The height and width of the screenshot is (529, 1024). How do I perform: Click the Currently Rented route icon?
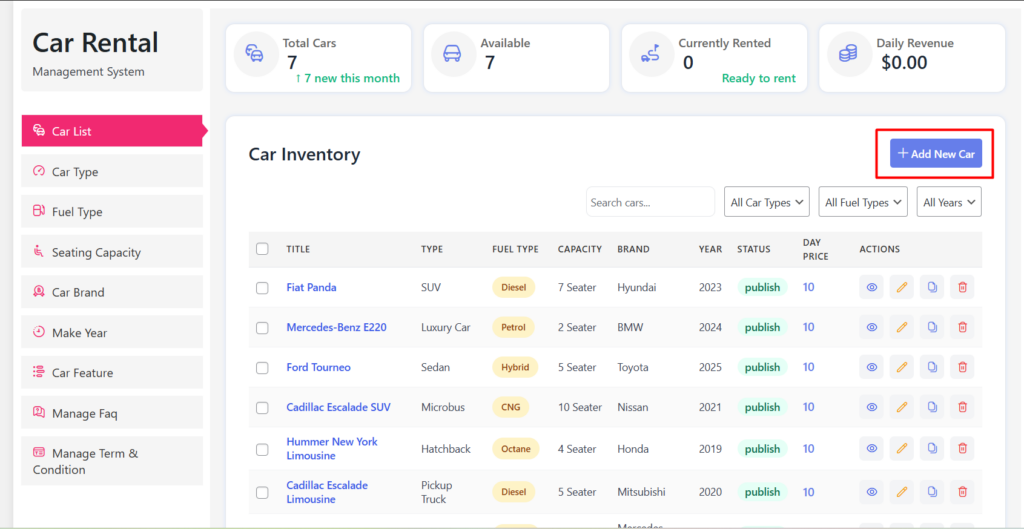click(650, 54)
